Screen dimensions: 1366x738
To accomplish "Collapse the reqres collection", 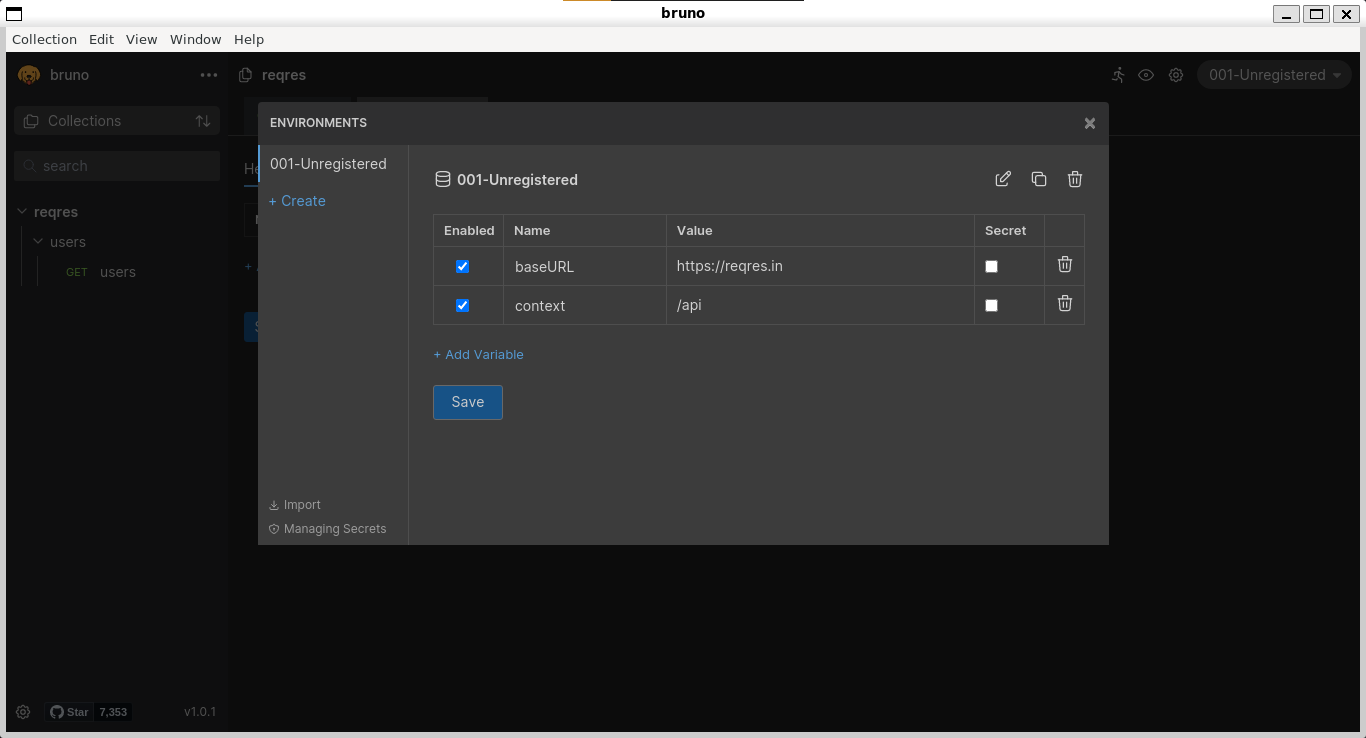I will (55, 212).
